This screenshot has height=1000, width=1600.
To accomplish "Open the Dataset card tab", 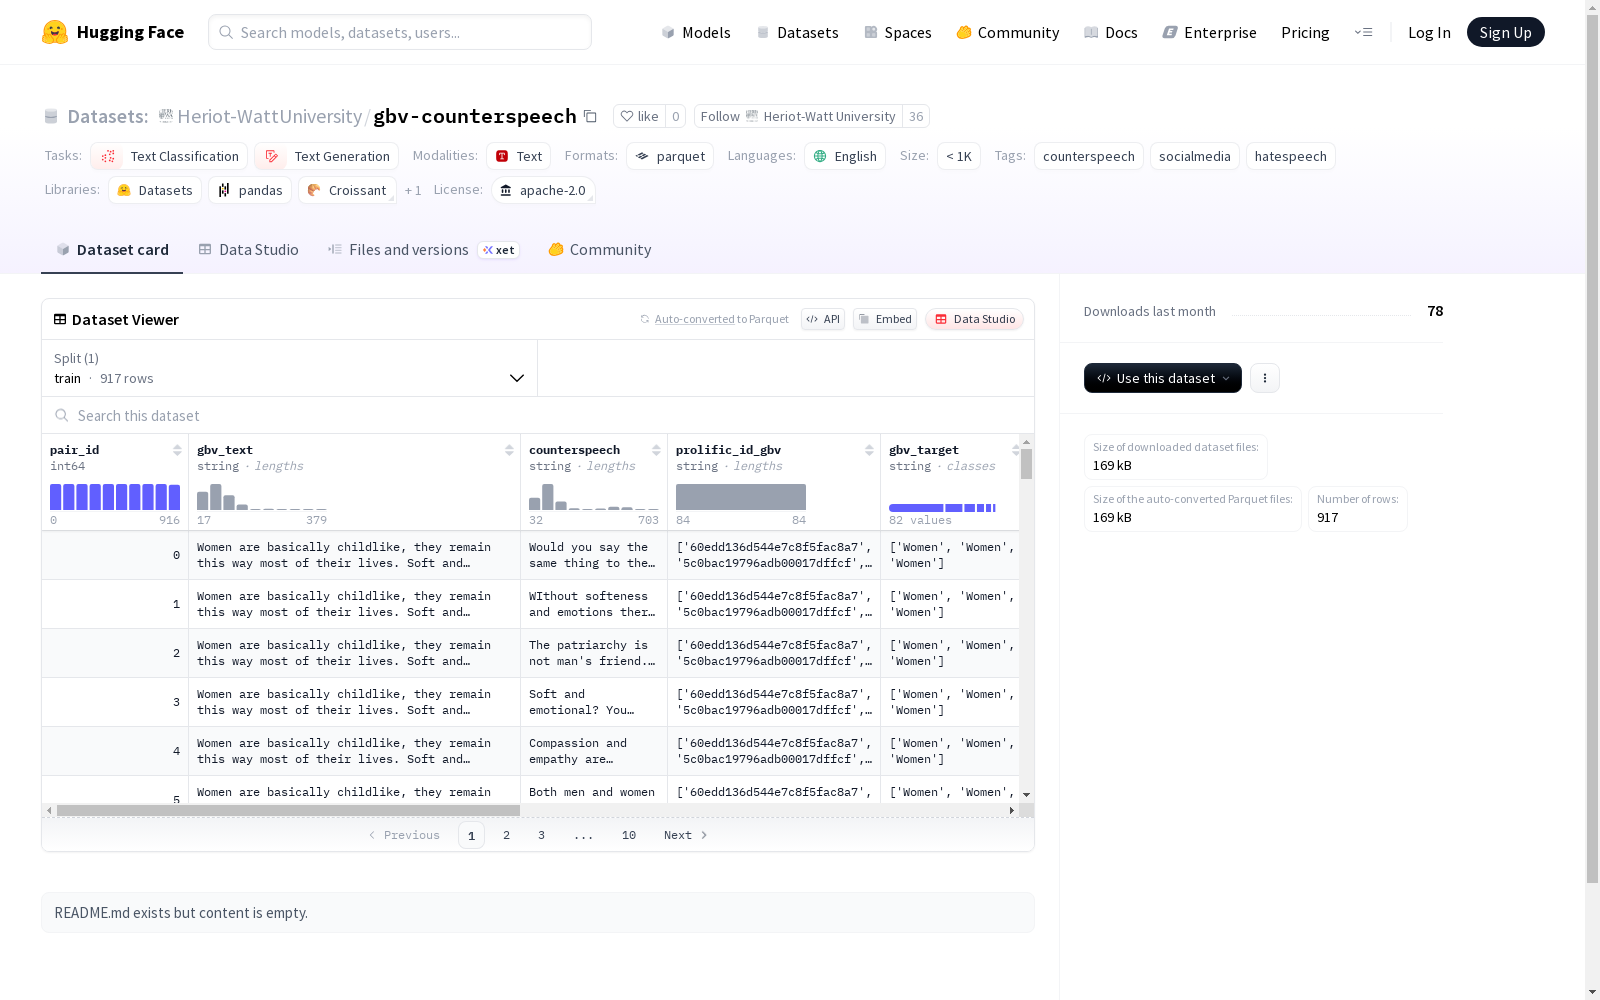I will 112,250.
